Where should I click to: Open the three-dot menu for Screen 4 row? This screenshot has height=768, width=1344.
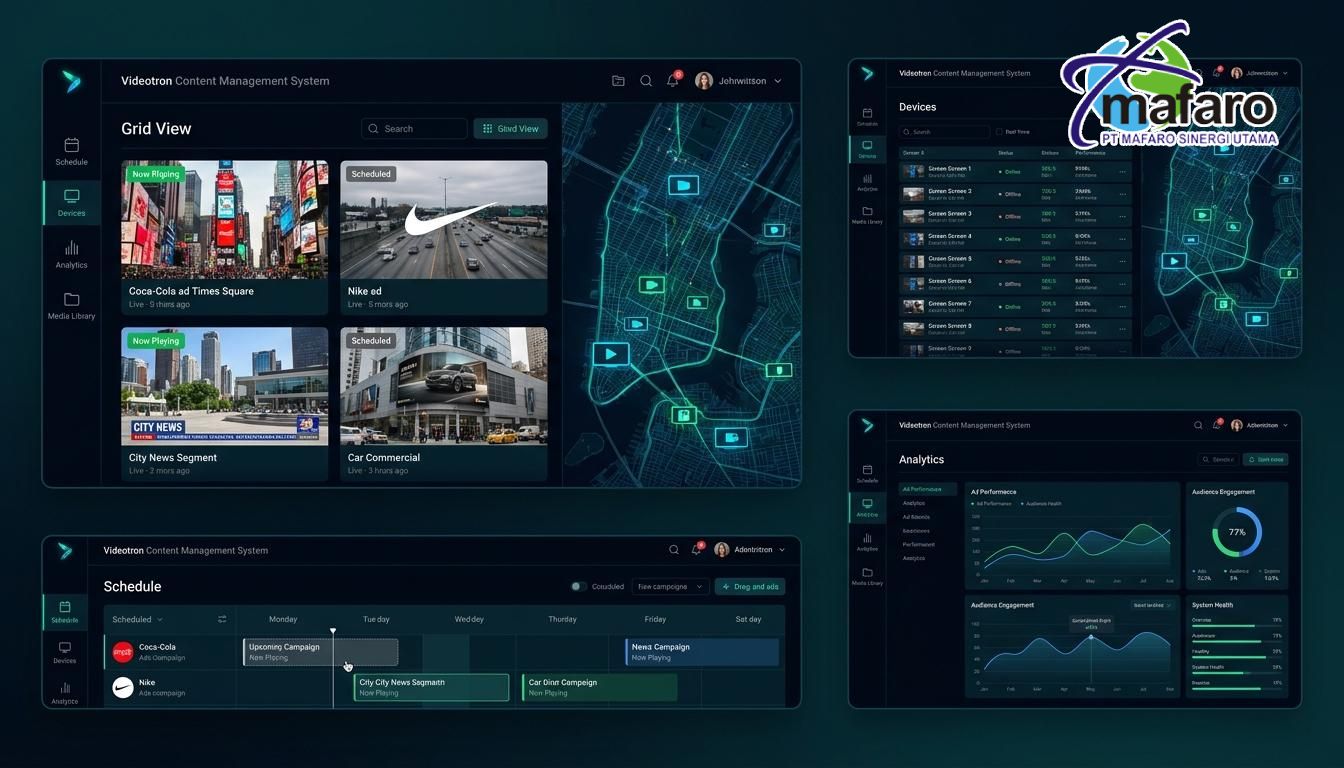(x=1122, y=239)
